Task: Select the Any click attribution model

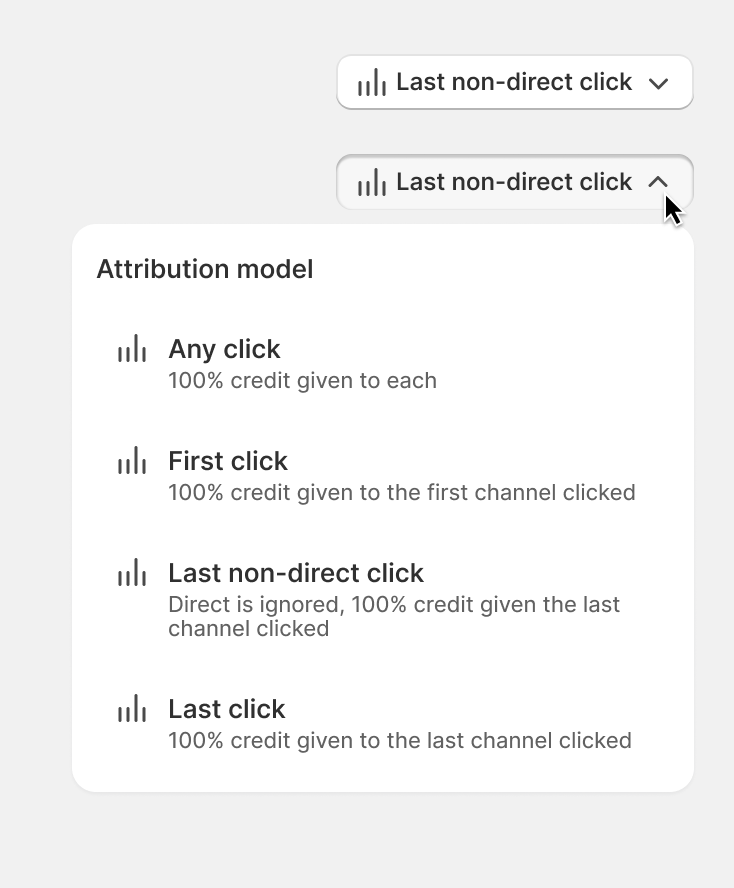Action: pyautogui.click(x=224, y=349)
